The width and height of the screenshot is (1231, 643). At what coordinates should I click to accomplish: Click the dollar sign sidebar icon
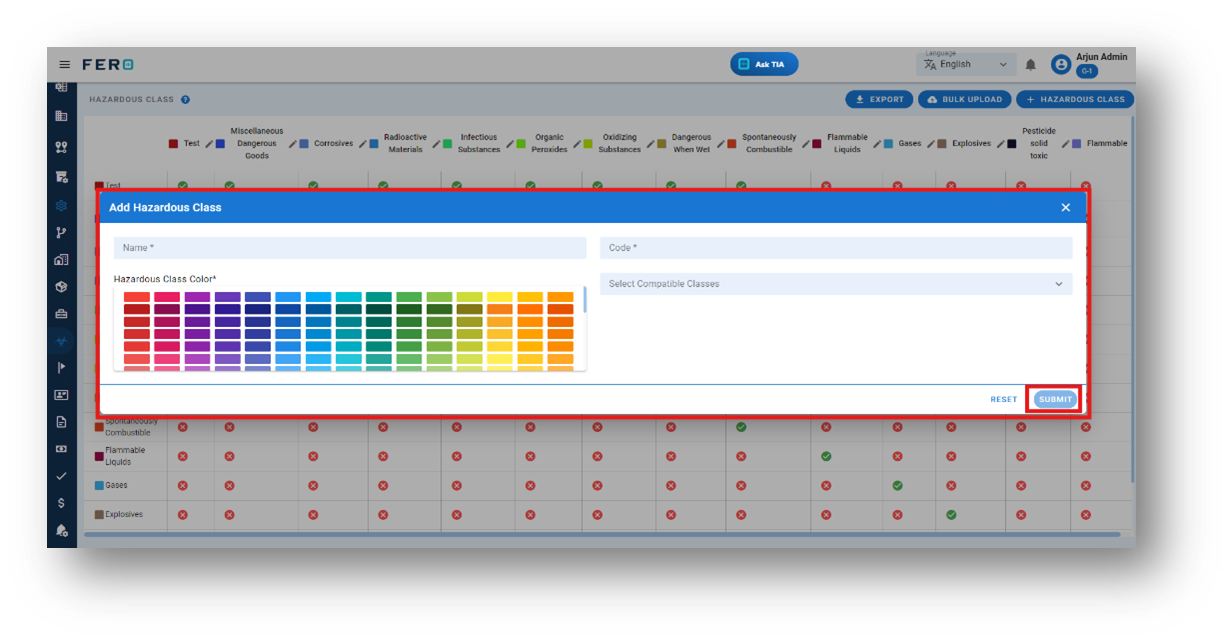pyautogui.click(x=61, y=503)
